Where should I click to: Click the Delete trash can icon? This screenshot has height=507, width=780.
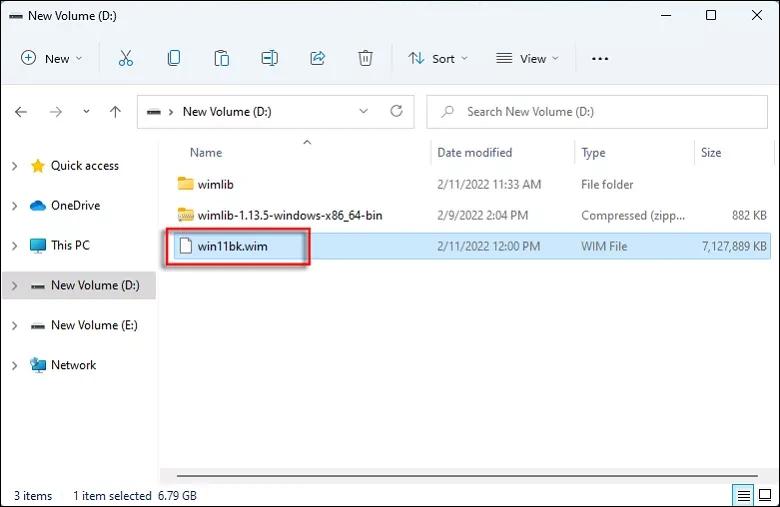click(365, 58)
